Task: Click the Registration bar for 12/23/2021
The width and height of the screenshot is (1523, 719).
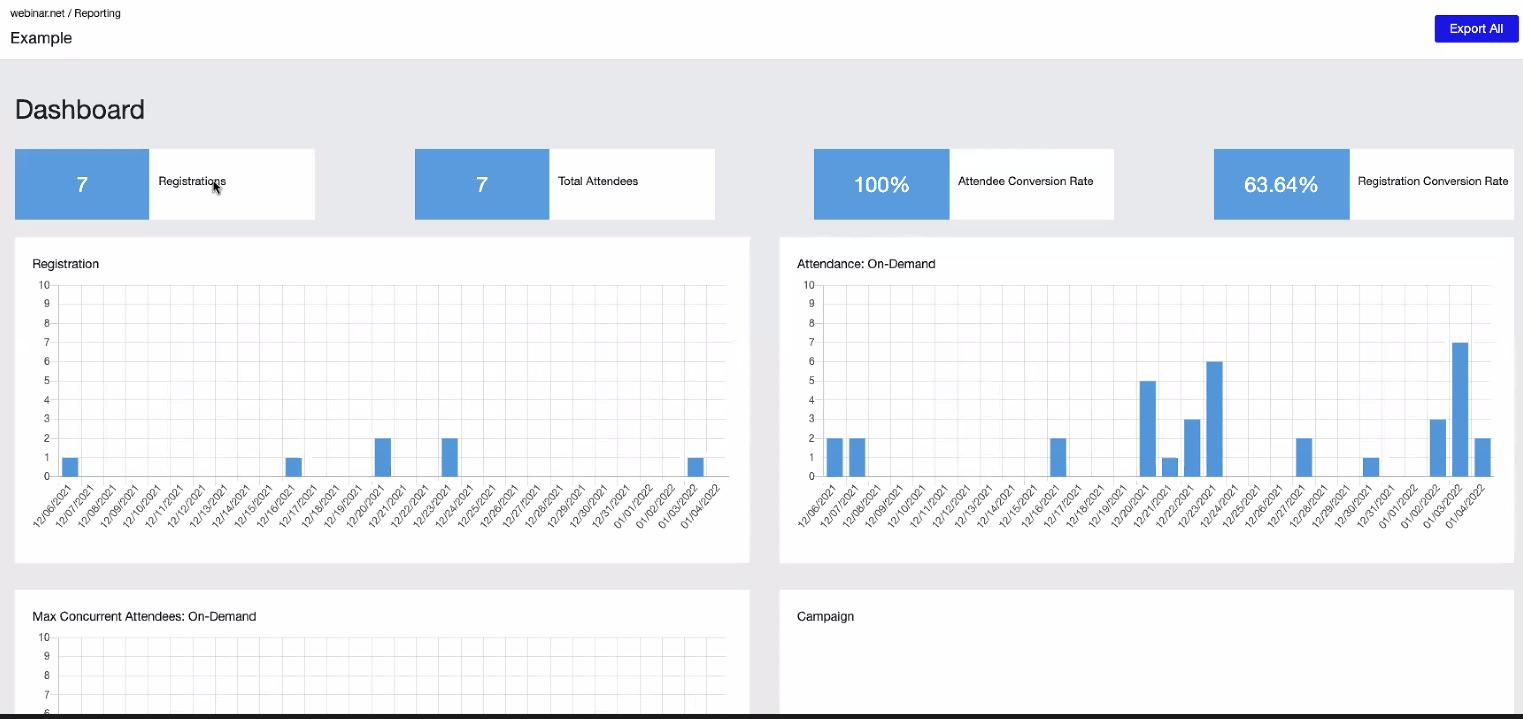Action: point(450,458)
